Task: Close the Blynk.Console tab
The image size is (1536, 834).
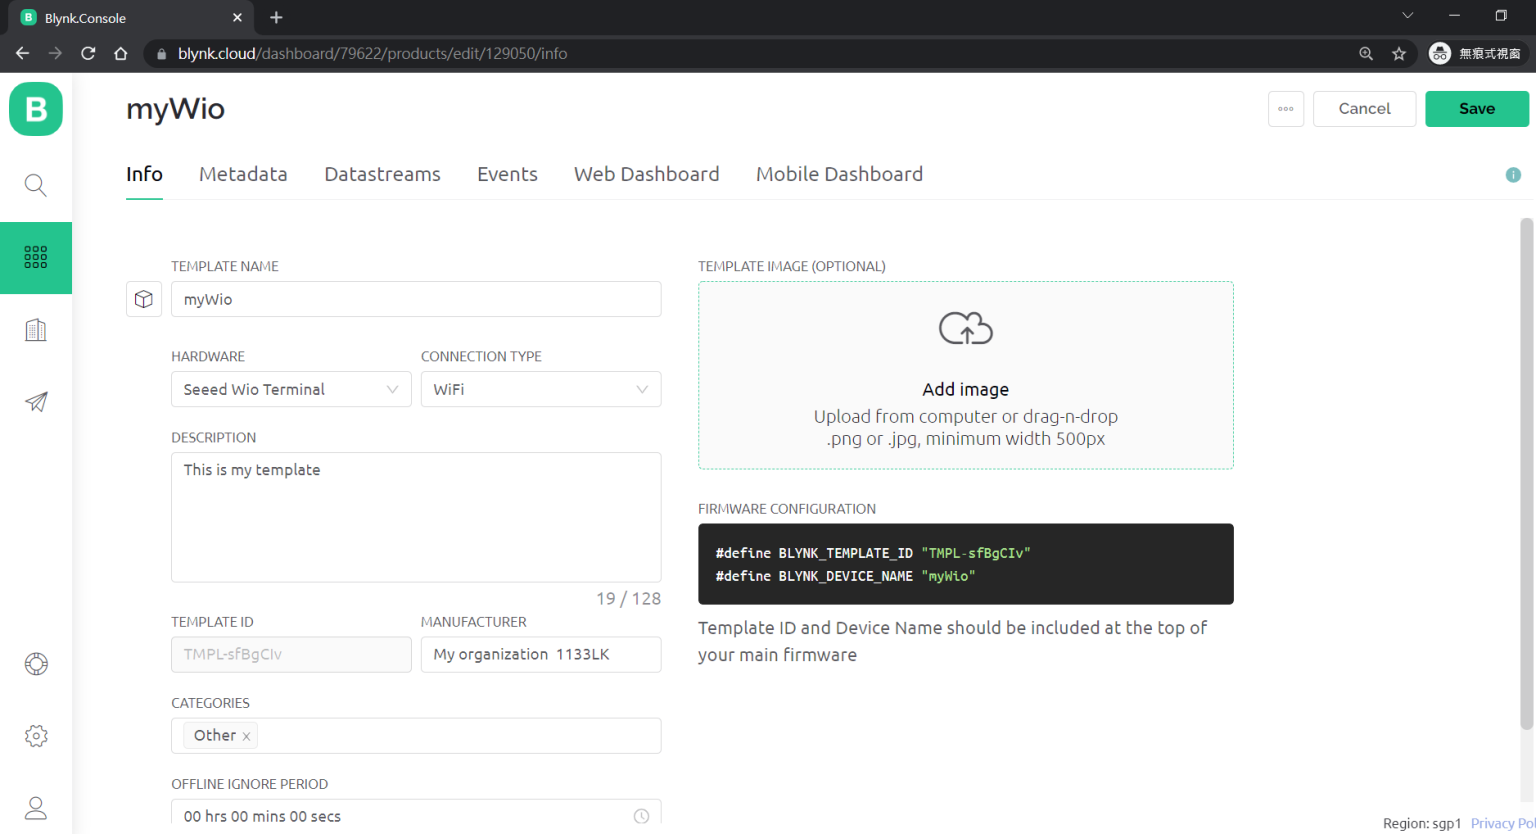Action: point(237,17)
